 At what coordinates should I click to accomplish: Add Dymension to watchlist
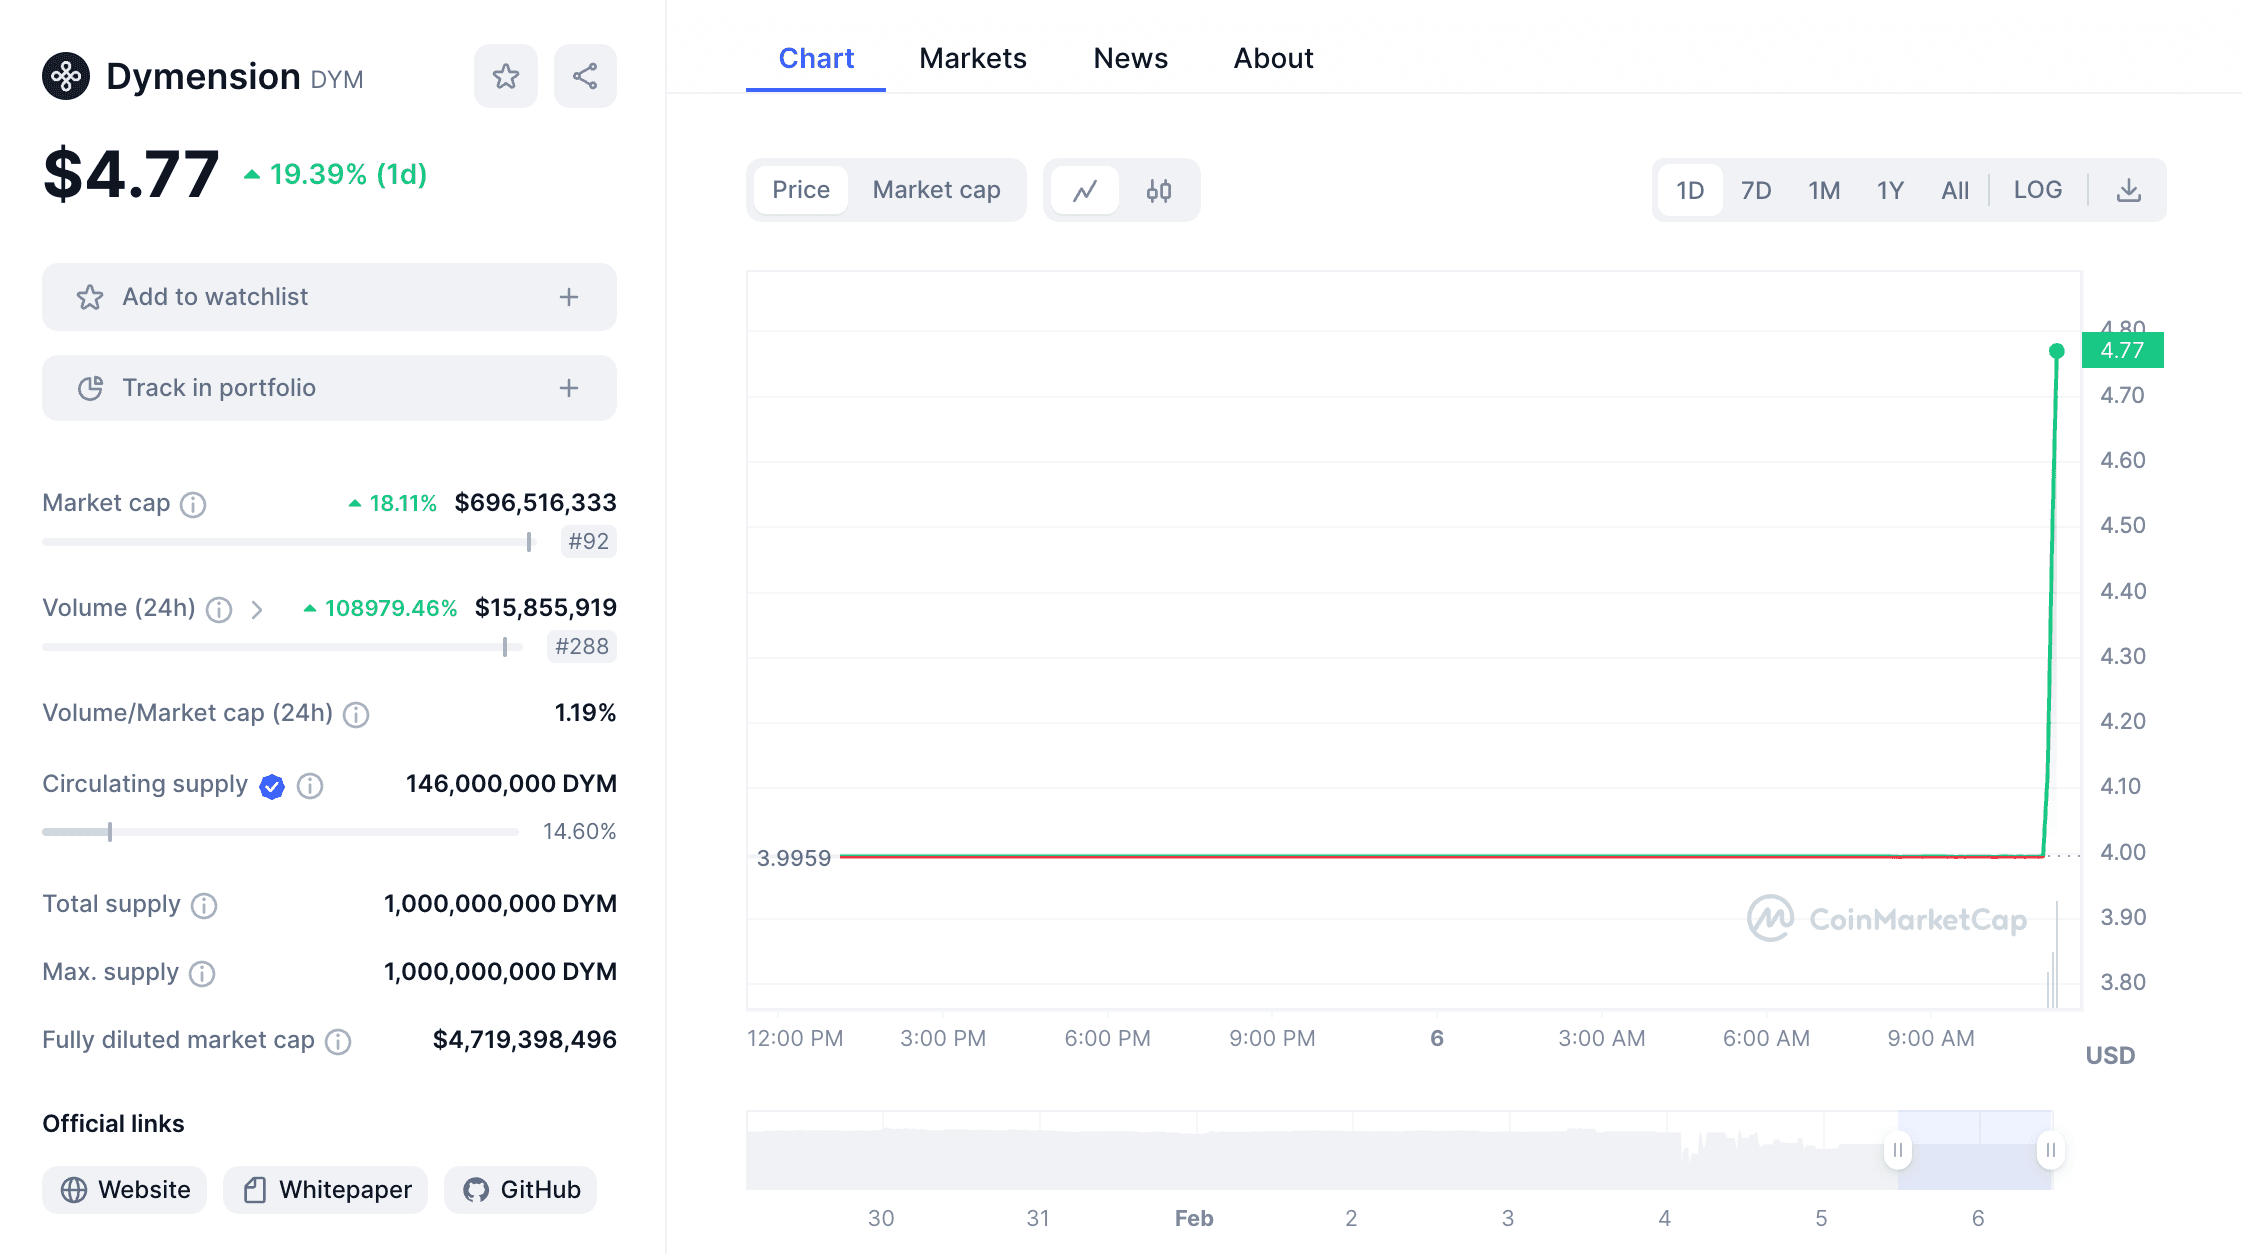(x=329, y=297)
